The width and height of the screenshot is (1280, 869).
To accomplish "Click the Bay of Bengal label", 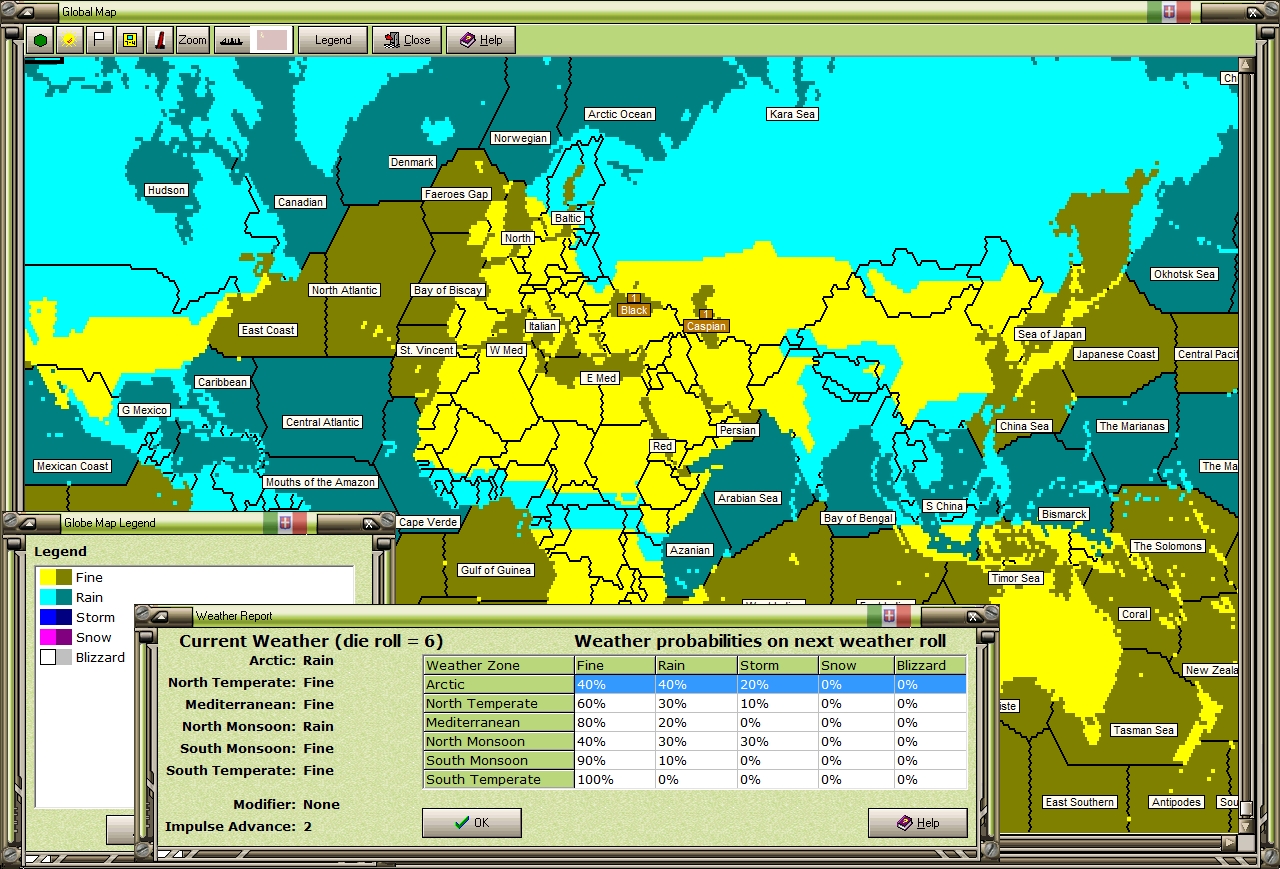I will [x=858, y=518].
